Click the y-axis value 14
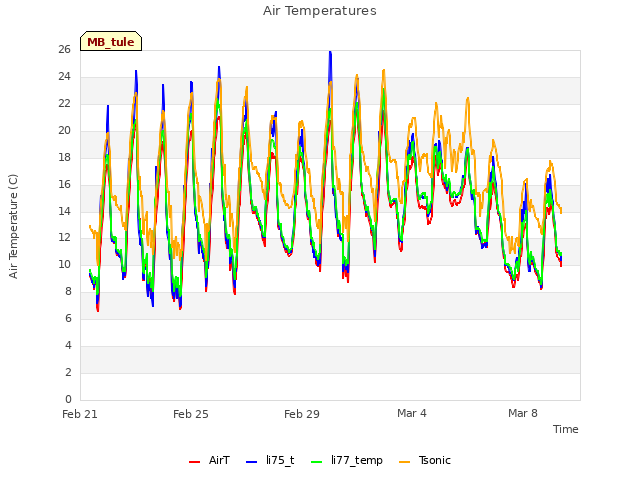 [64, 211]
